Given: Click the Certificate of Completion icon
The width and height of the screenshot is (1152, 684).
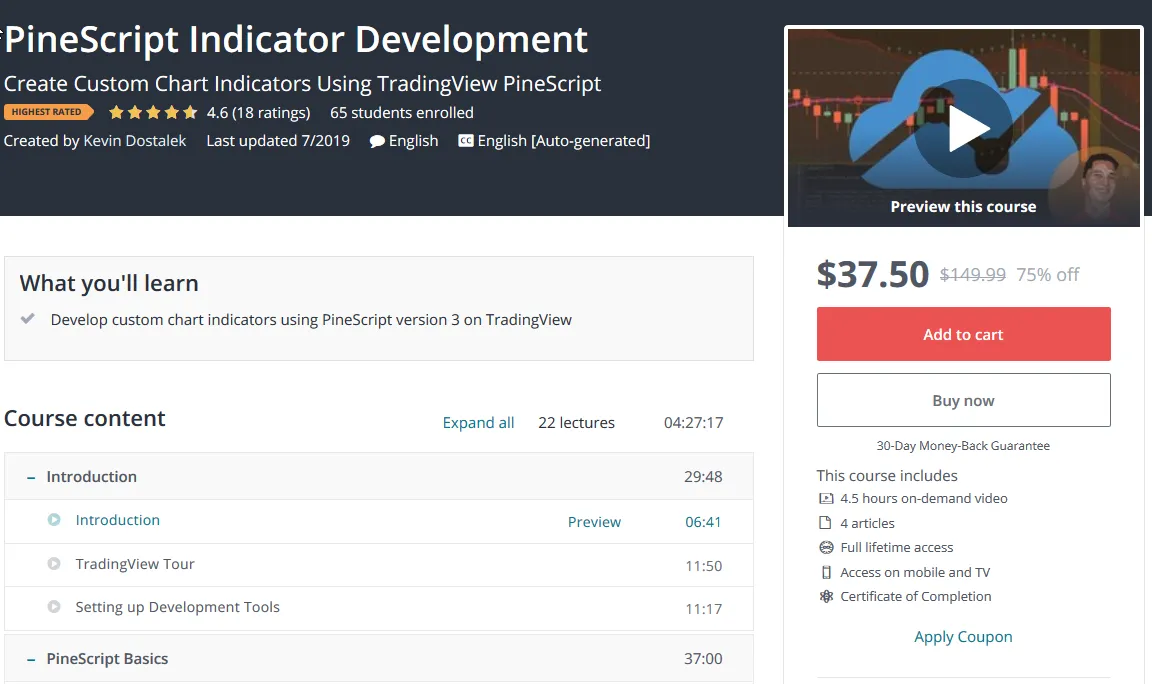Looking at the screenshot, I should [x=826, y=596].
